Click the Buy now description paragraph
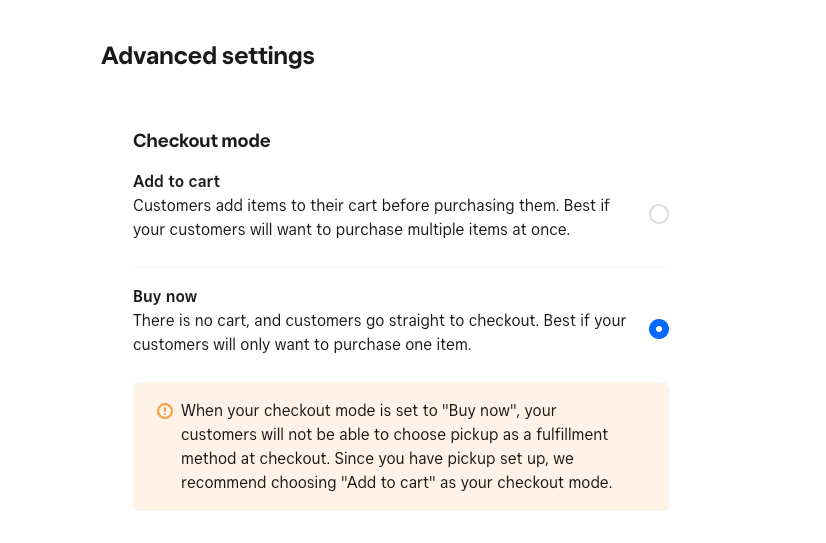 (379, 332)
